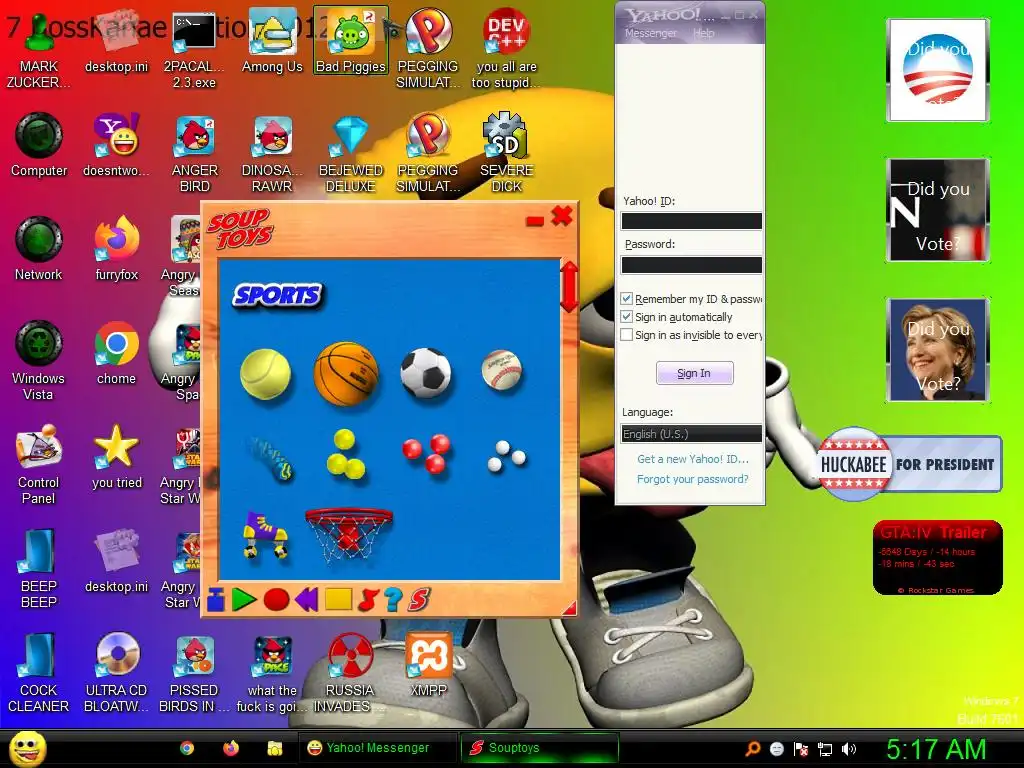Image resolution: width=1024 pixels, height=768 pixels.
Task: Click the purple rewind arrows in Soup Toys
Action: pos(306,600)
